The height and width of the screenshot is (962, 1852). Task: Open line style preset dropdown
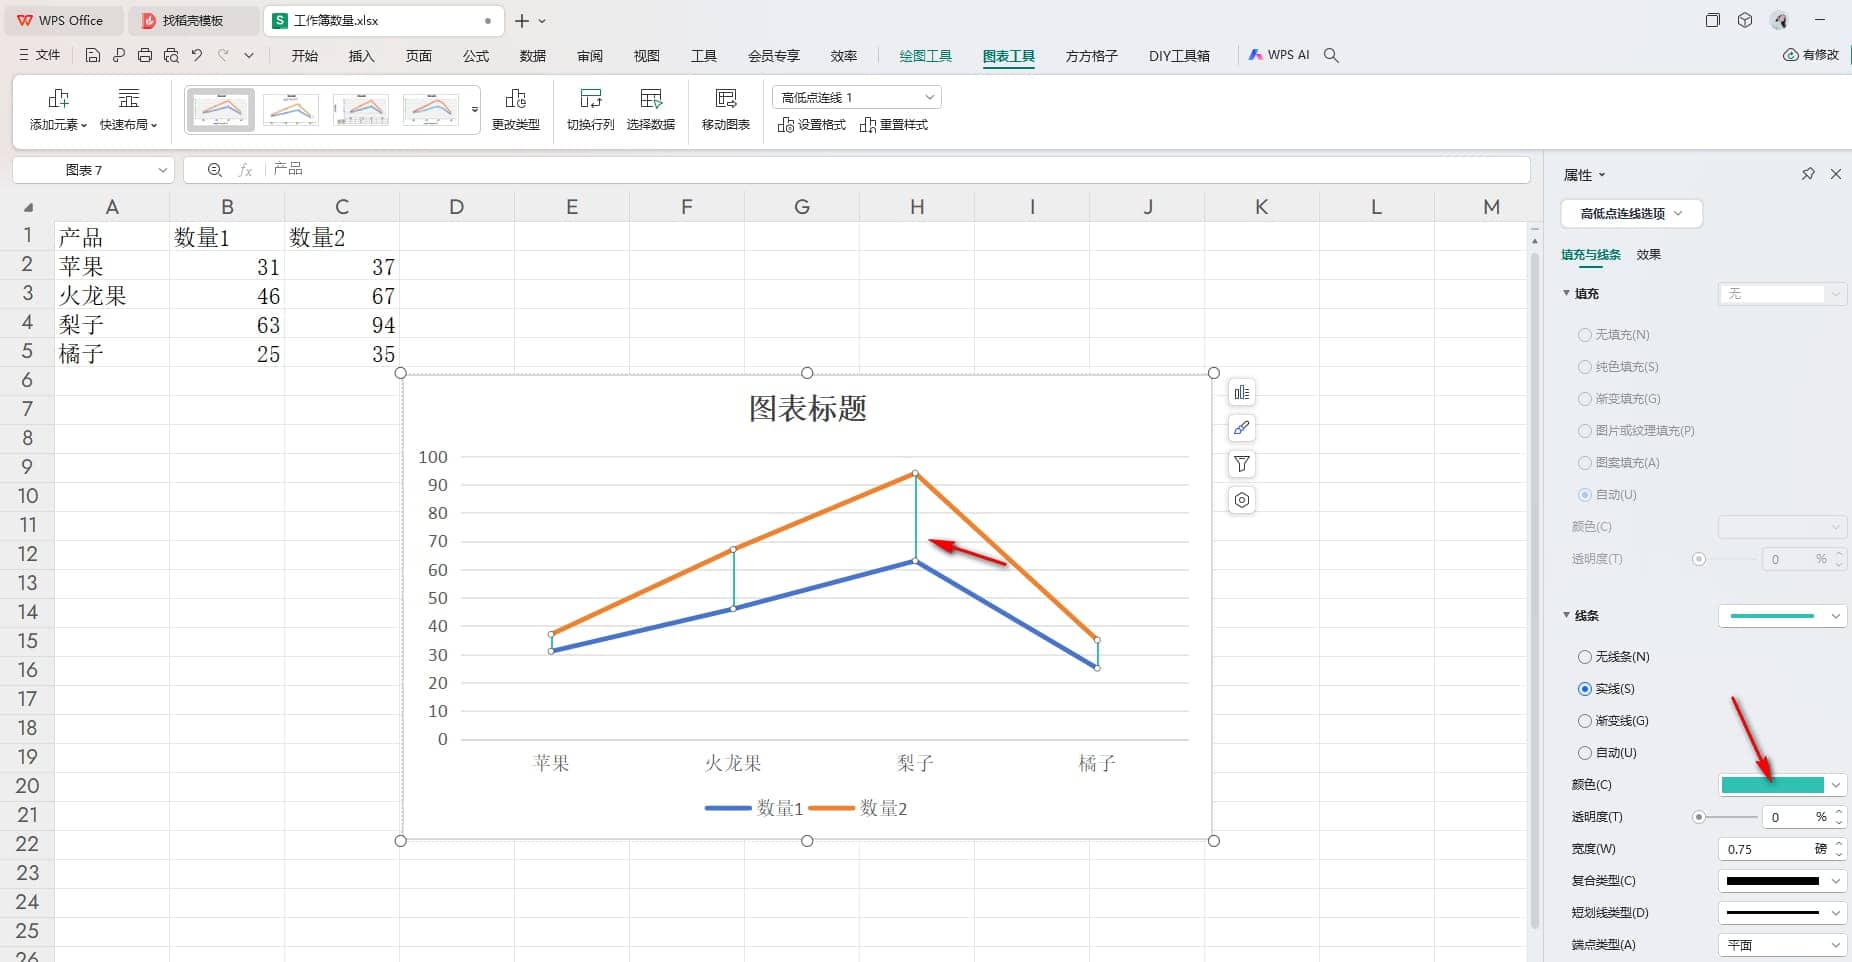pyautogui.click(x=1782, y=616)
